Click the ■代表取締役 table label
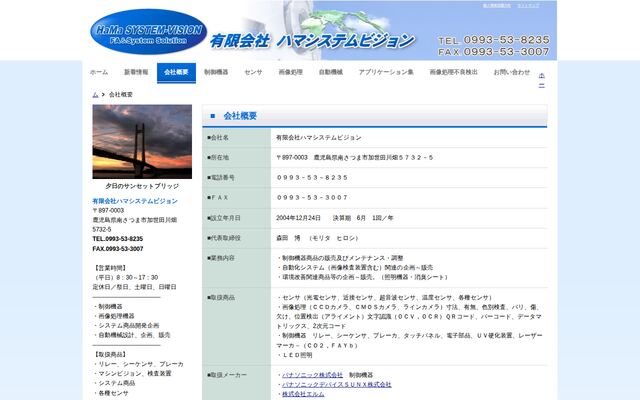The image size is (640, 400). tap(224, 238)
